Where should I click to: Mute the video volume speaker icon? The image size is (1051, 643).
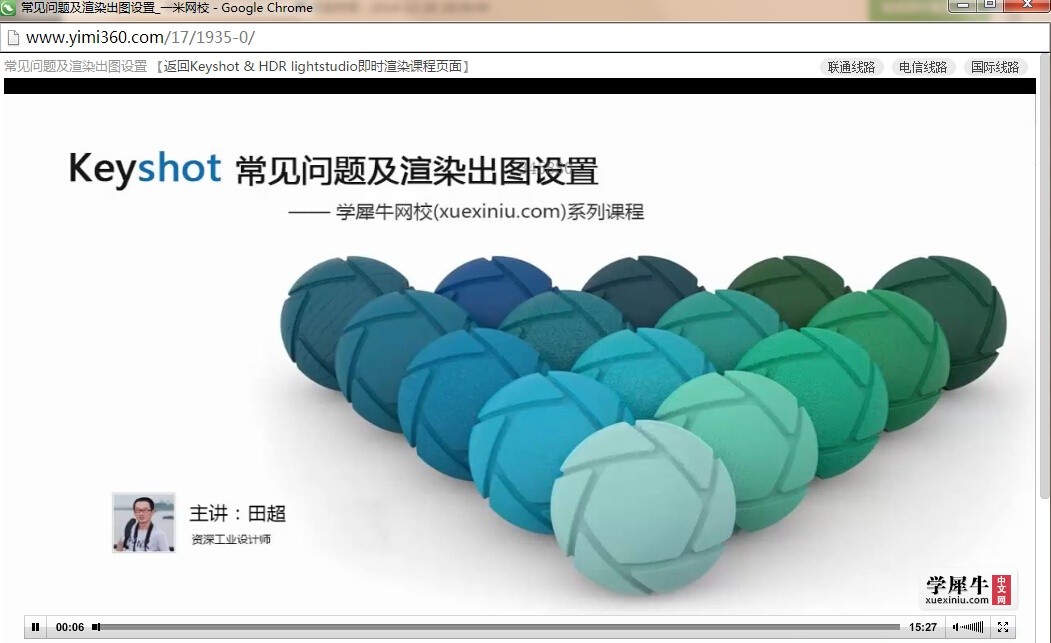[x=956, y=627]
